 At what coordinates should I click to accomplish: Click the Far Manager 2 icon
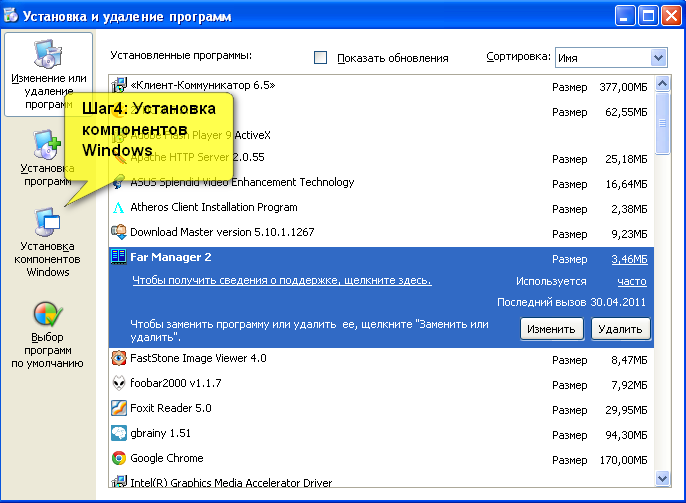pos(119,257)
